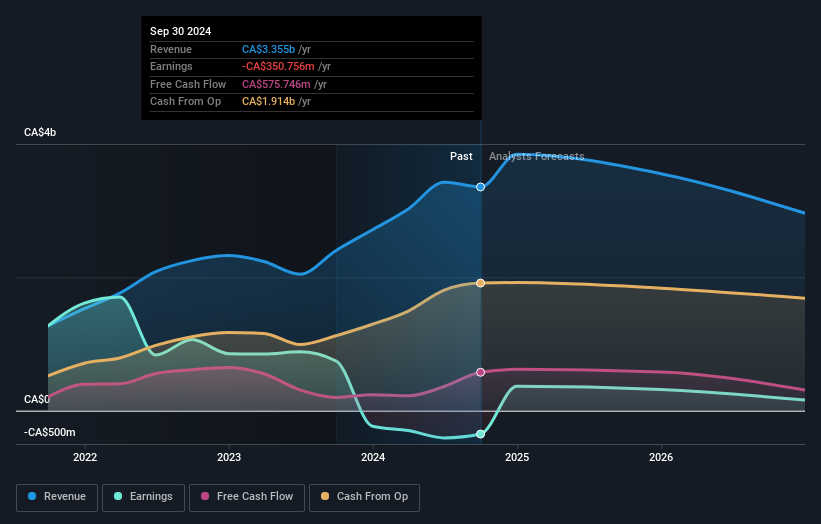
Task: Click the Sep 30 2024 tooltip date
Action: coord(181,31)
